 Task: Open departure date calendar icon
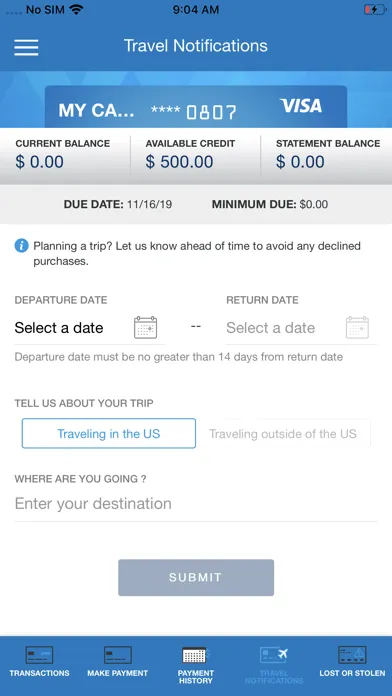click(146, 328)
